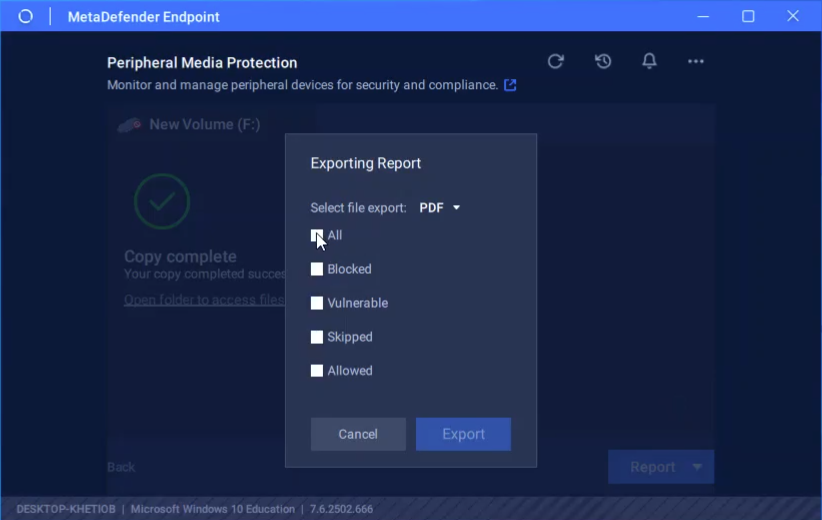The image size is (822, 520).
Task: Click the New Volume (F:) label
Action: [204, 125]
